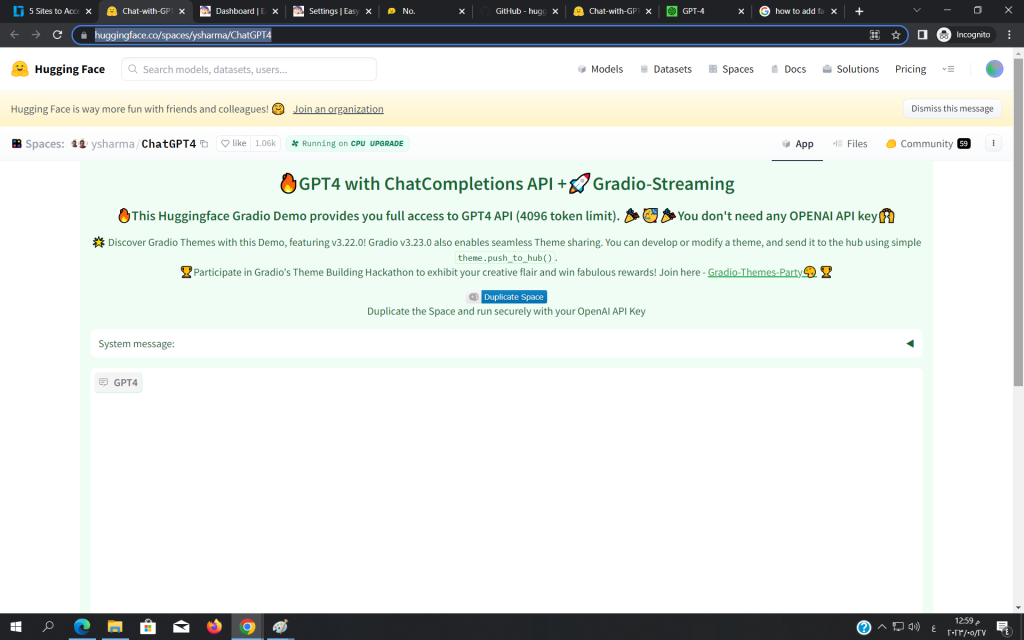Switch to the App tab
This screenshot has width=1024, height=640.
pos(797,144)
